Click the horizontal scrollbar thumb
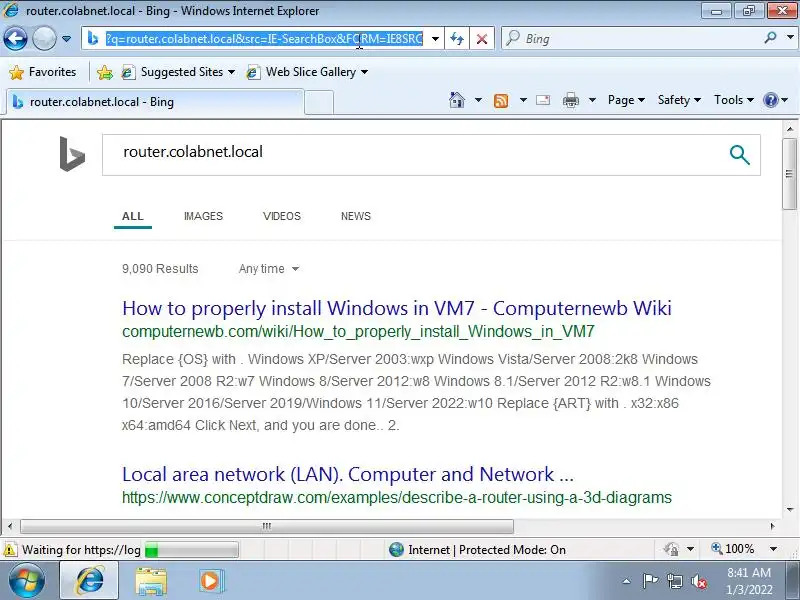The width and height of the screenshot is (800, 600). pos(267,526)
